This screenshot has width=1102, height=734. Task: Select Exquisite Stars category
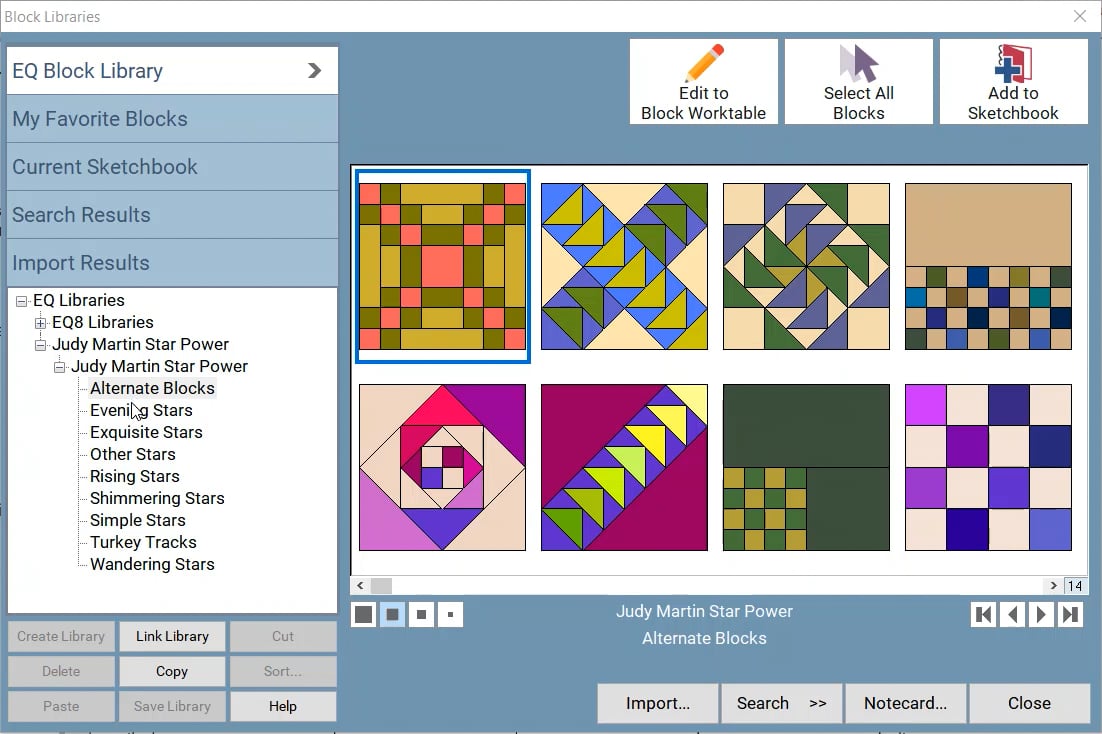click(x=145, y=432)
